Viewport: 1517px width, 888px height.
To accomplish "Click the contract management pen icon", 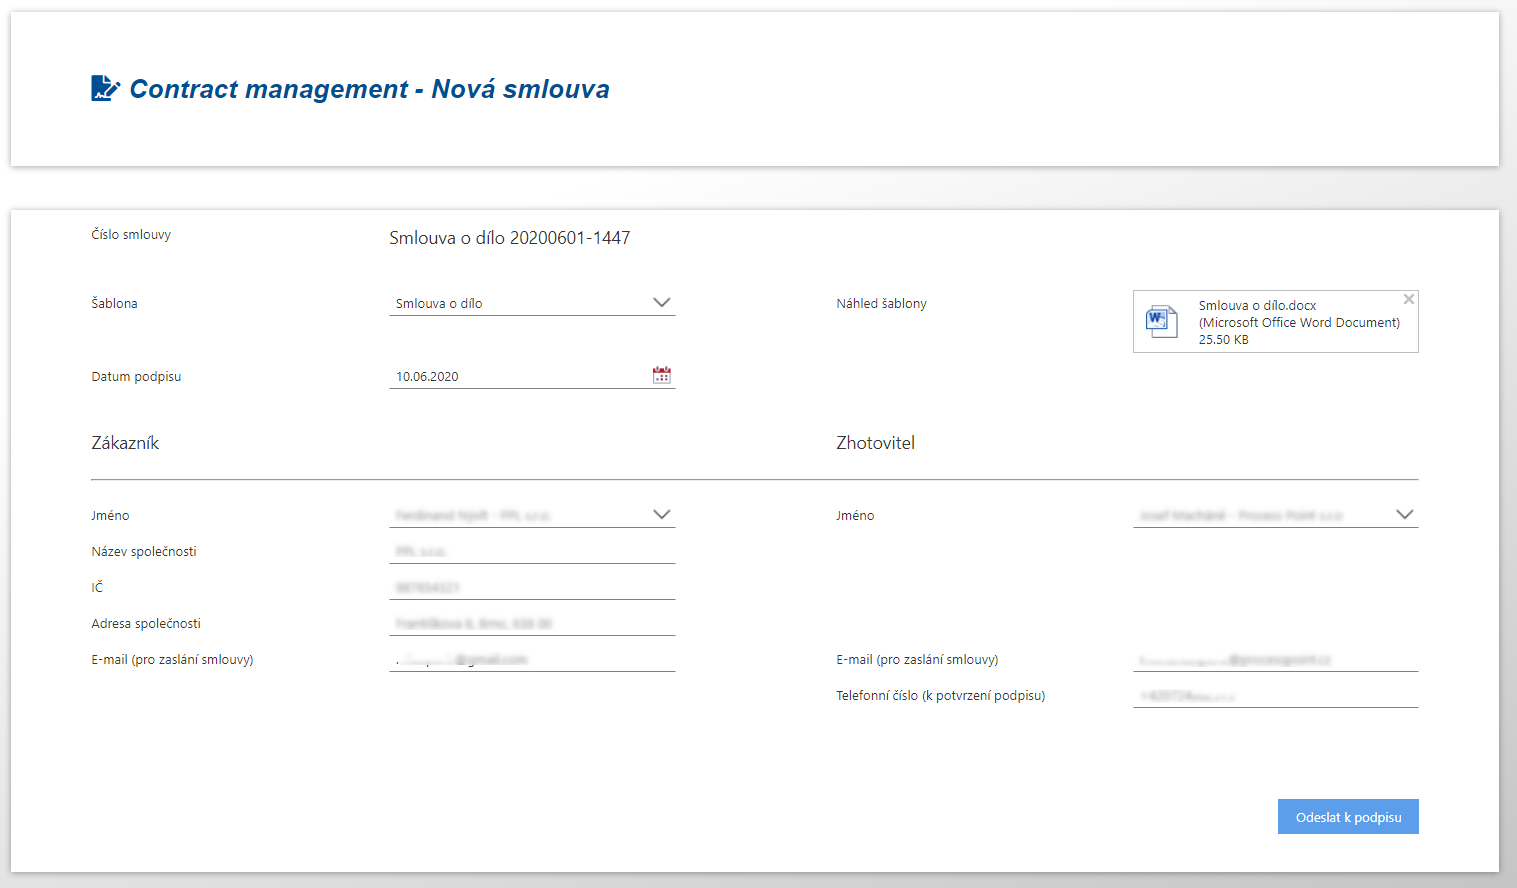I will 105,88.
